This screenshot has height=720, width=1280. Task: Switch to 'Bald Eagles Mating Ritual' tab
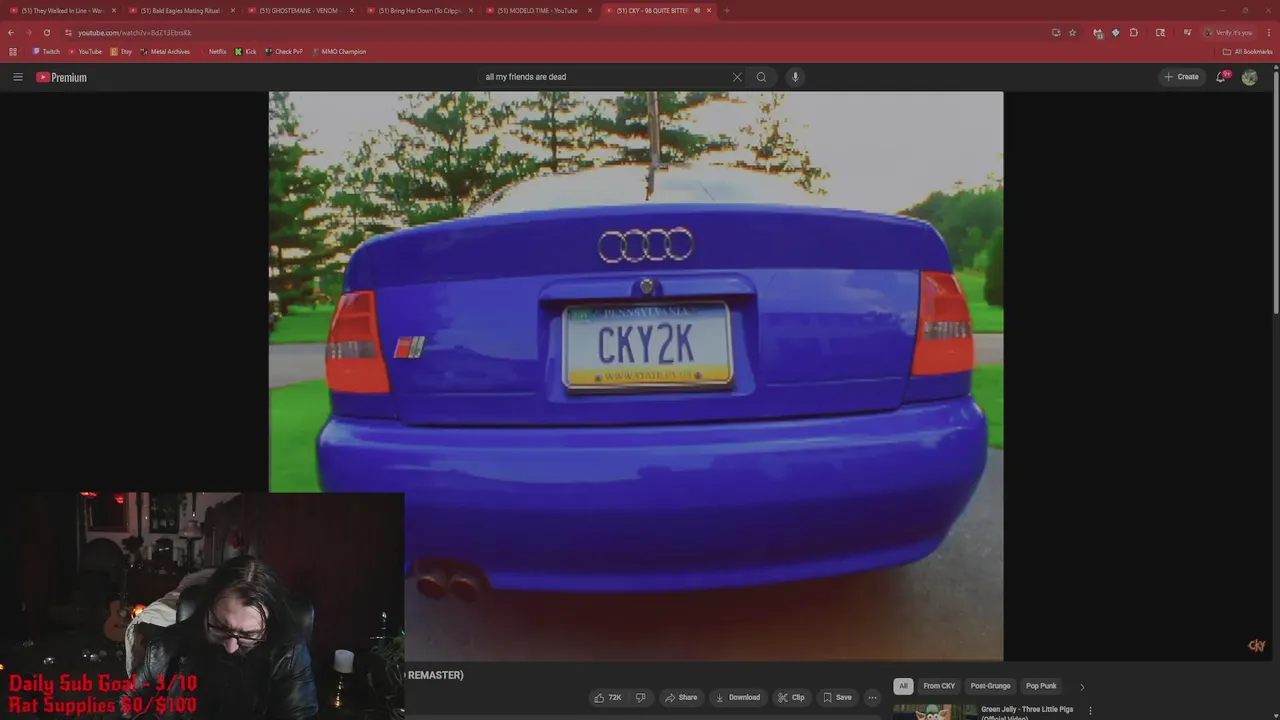[x=179, y=10]
